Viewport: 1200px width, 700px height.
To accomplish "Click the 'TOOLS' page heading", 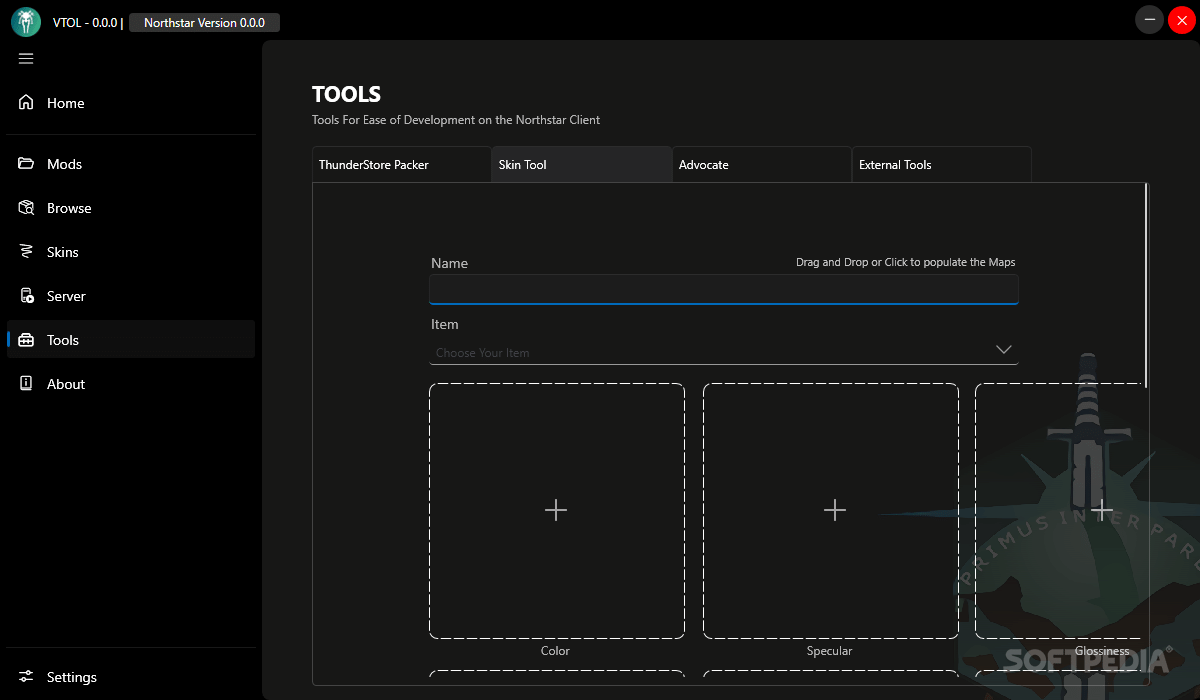I will point(346,94).
